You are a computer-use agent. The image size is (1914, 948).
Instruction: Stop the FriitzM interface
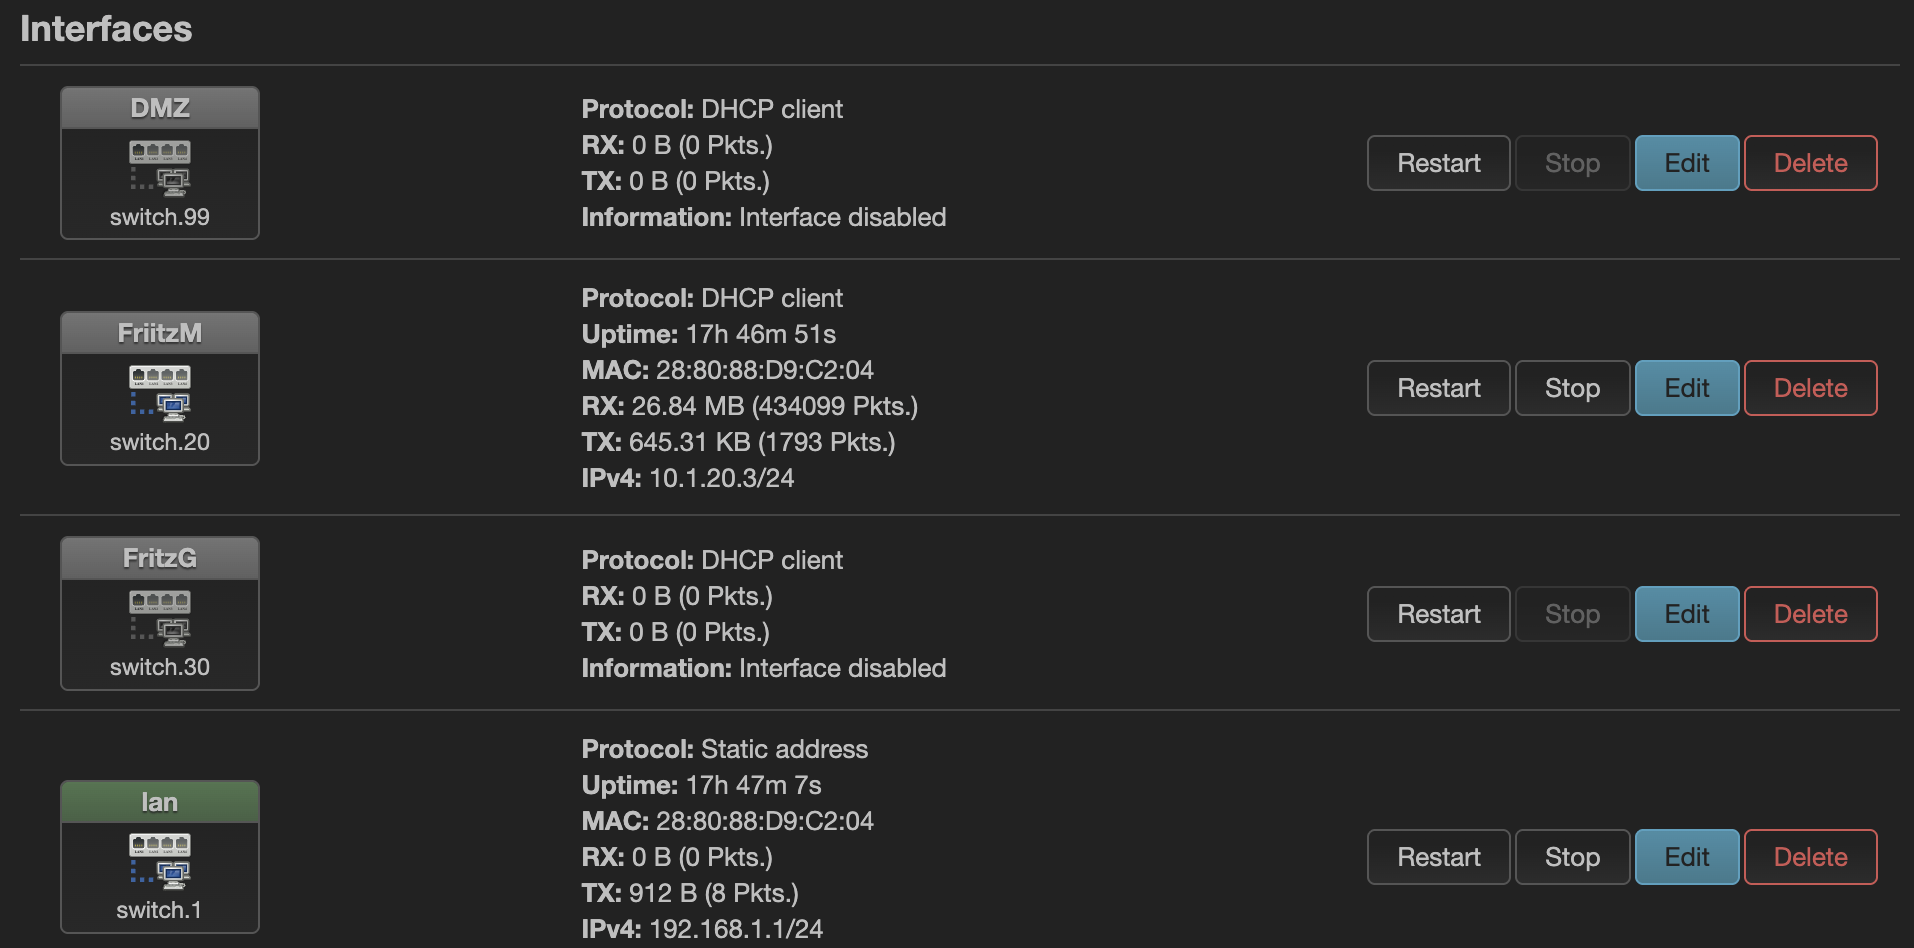click(1572, 388)
